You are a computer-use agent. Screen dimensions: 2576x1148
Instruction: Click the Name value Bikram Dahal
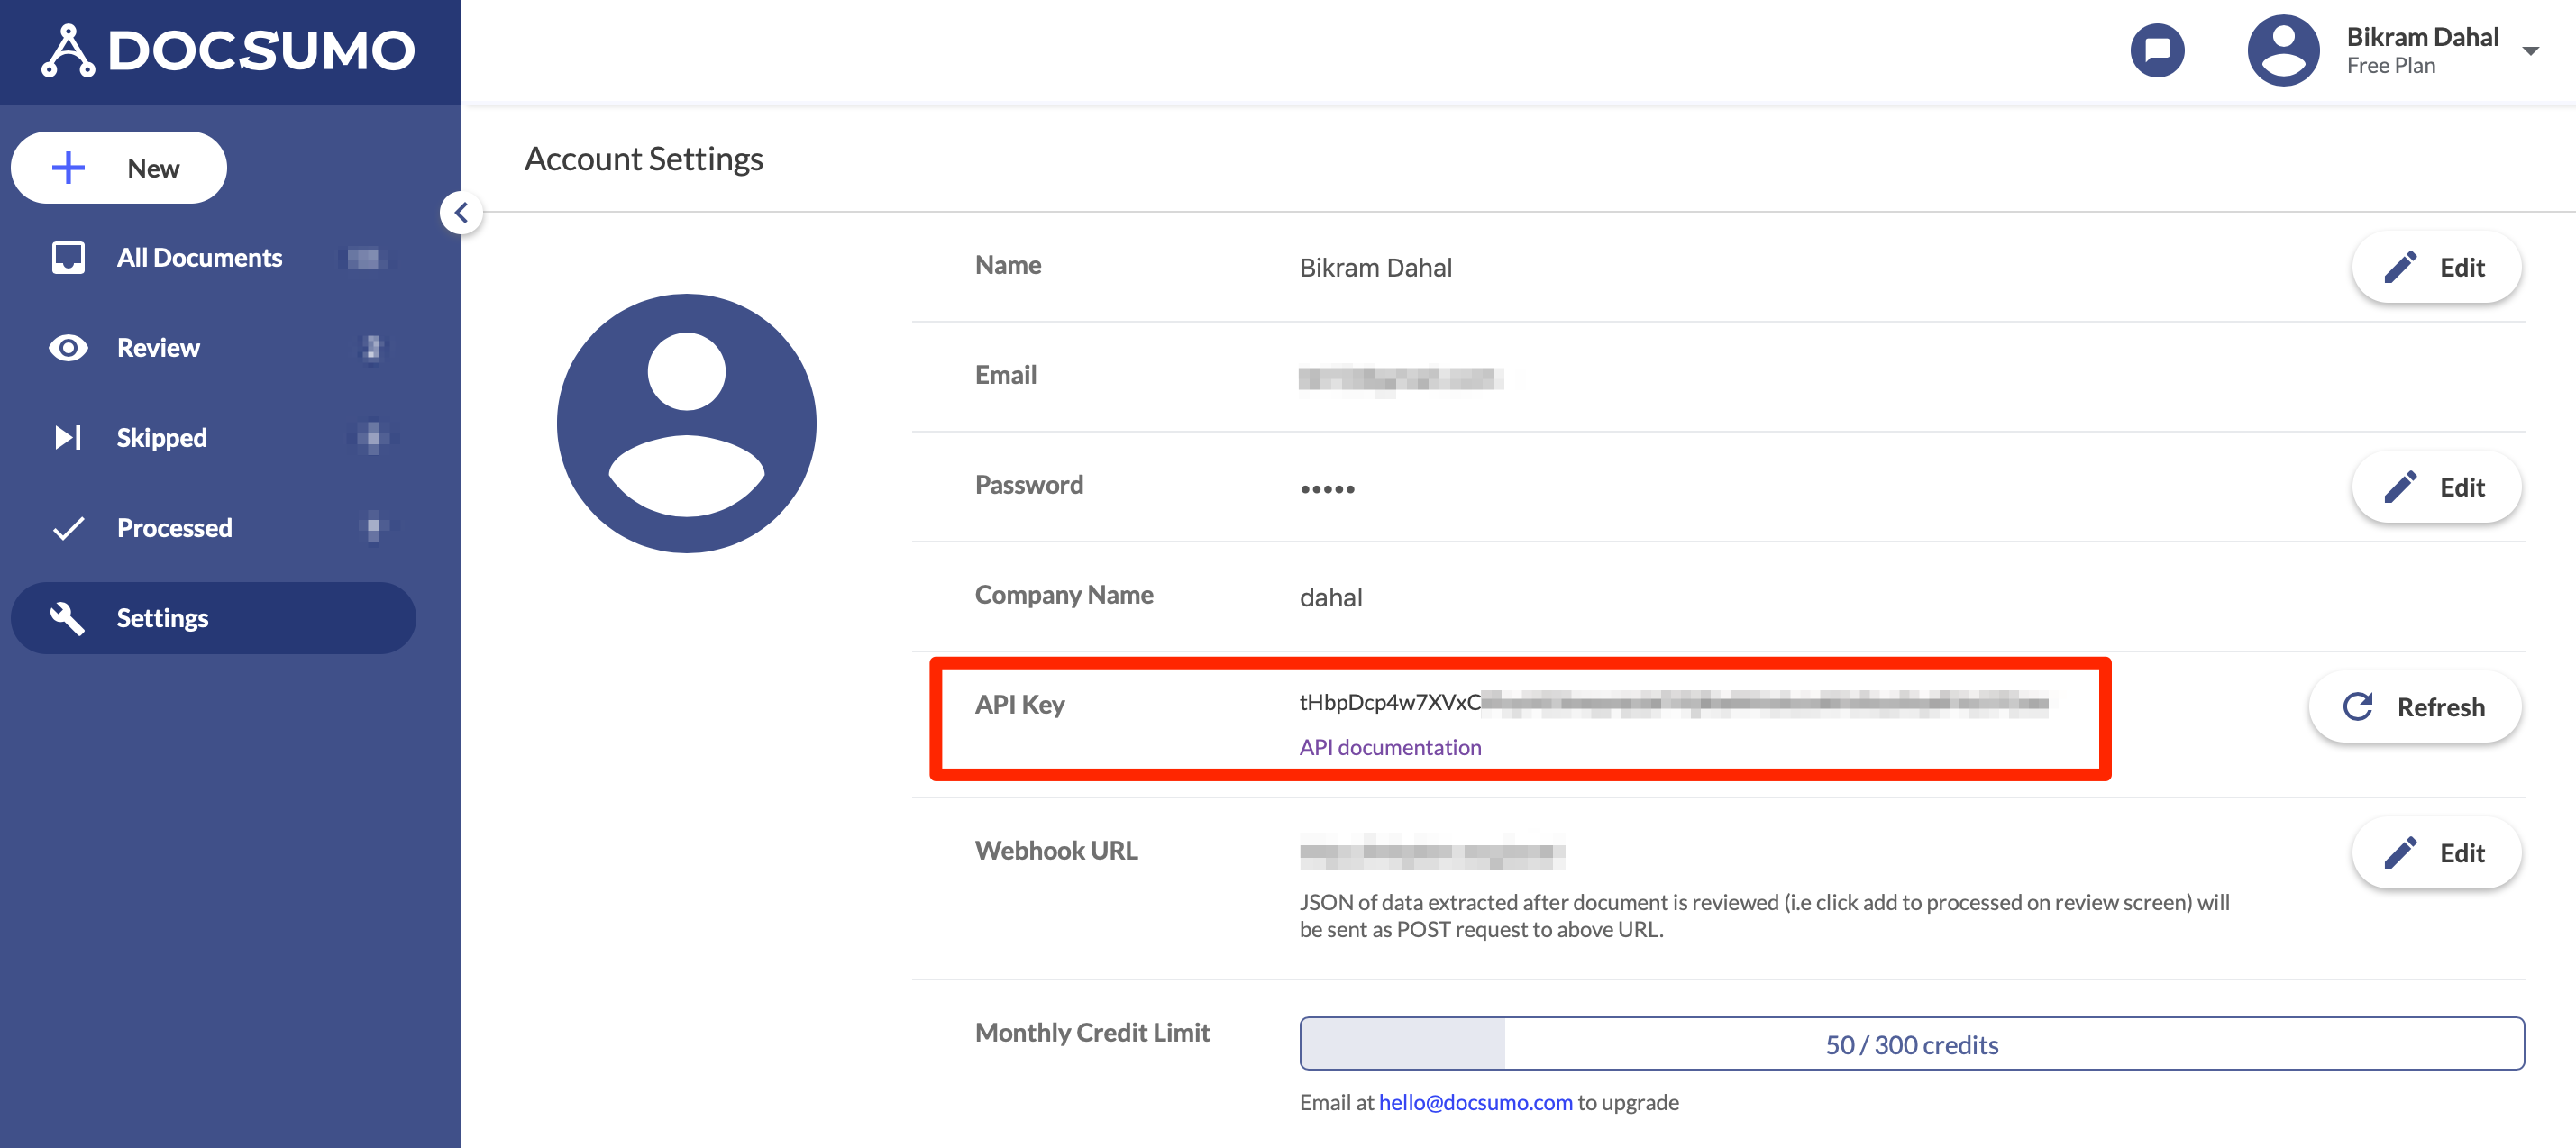(x=1375, y=268)
